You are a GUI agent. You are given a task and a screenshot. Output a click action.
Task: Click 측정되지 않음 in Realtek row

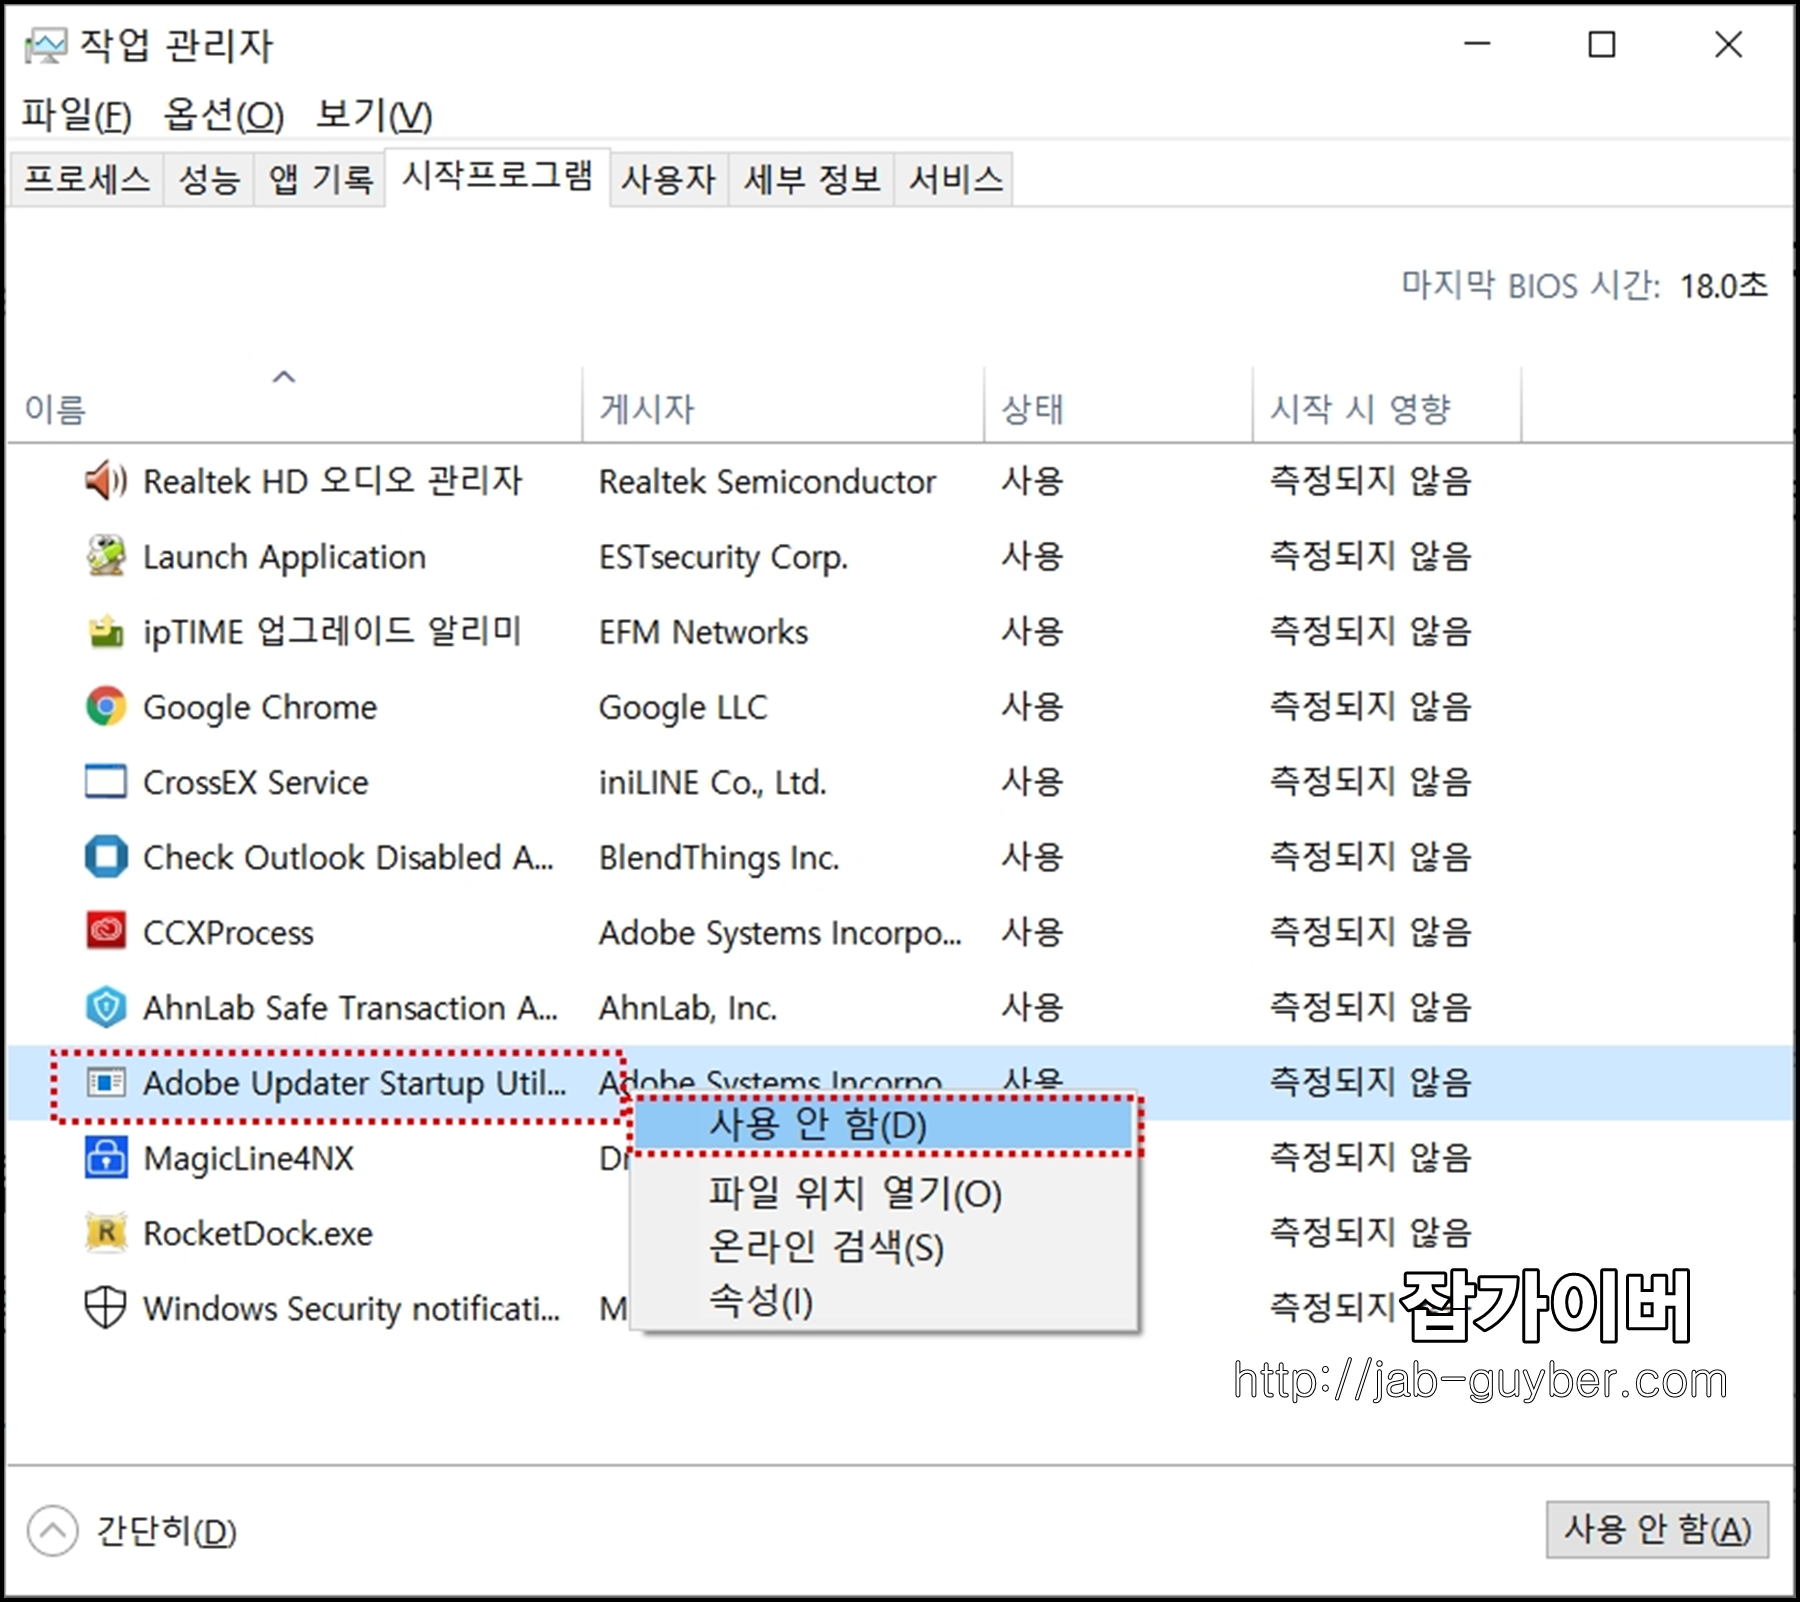click(x=1370, y=481)
